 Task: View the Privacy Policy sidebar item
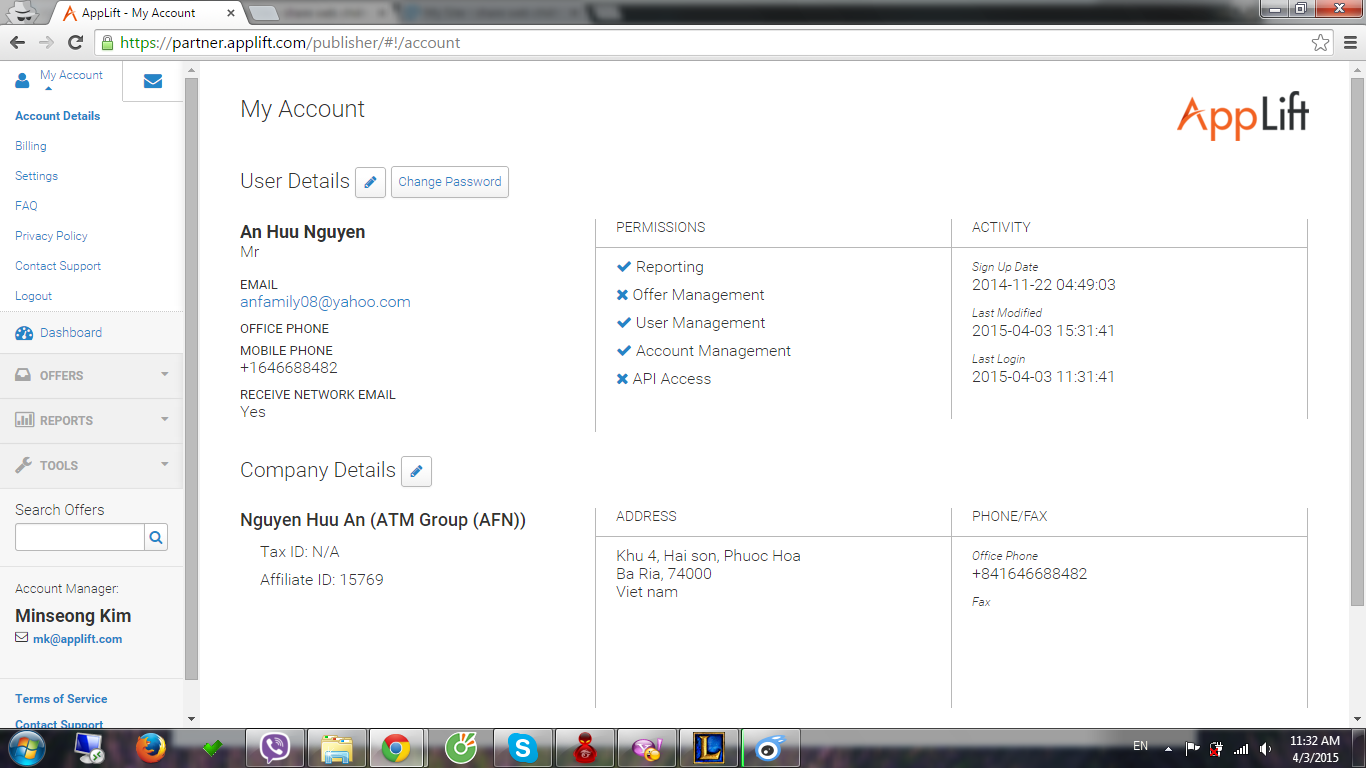click(x=51, y=236)
